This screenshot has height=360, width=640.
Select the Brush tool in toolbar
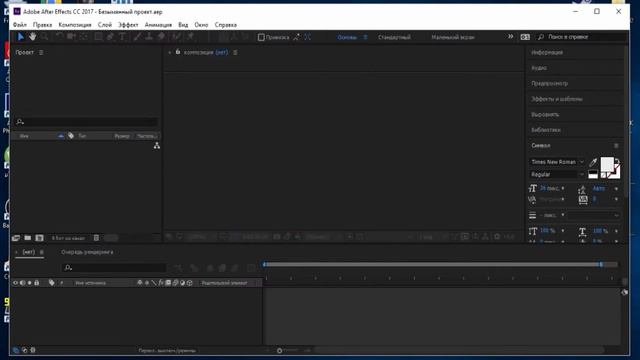point(138,37)
